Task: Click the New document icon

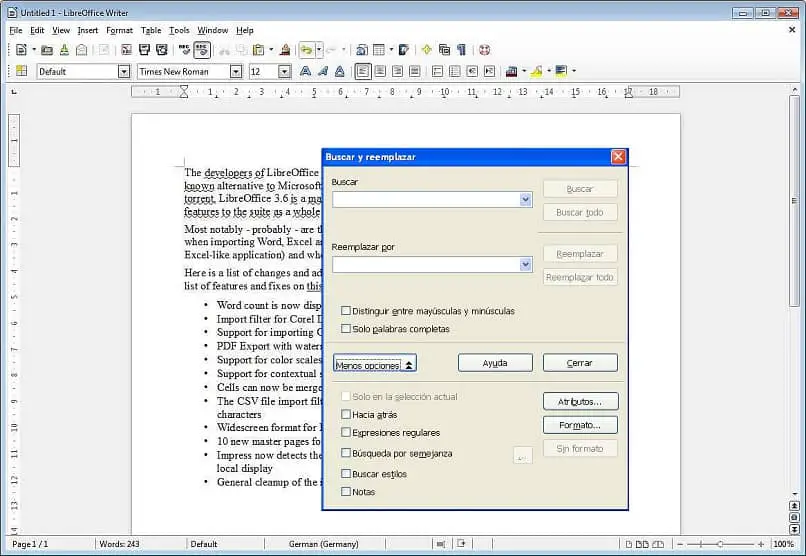Action: 21,50
